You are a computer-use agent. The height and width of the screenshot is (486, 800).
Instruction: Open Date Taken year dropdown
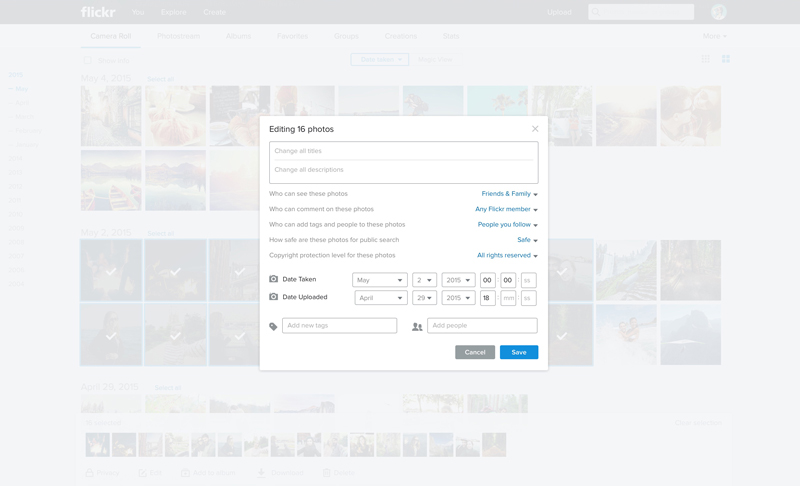click(x=458, y=280)
